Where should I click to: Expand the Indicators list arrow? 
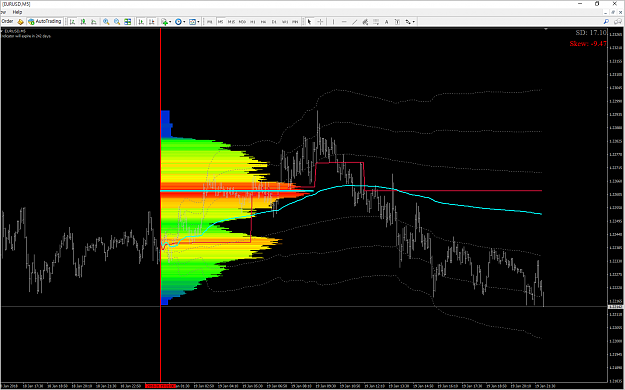pos(170,22)
